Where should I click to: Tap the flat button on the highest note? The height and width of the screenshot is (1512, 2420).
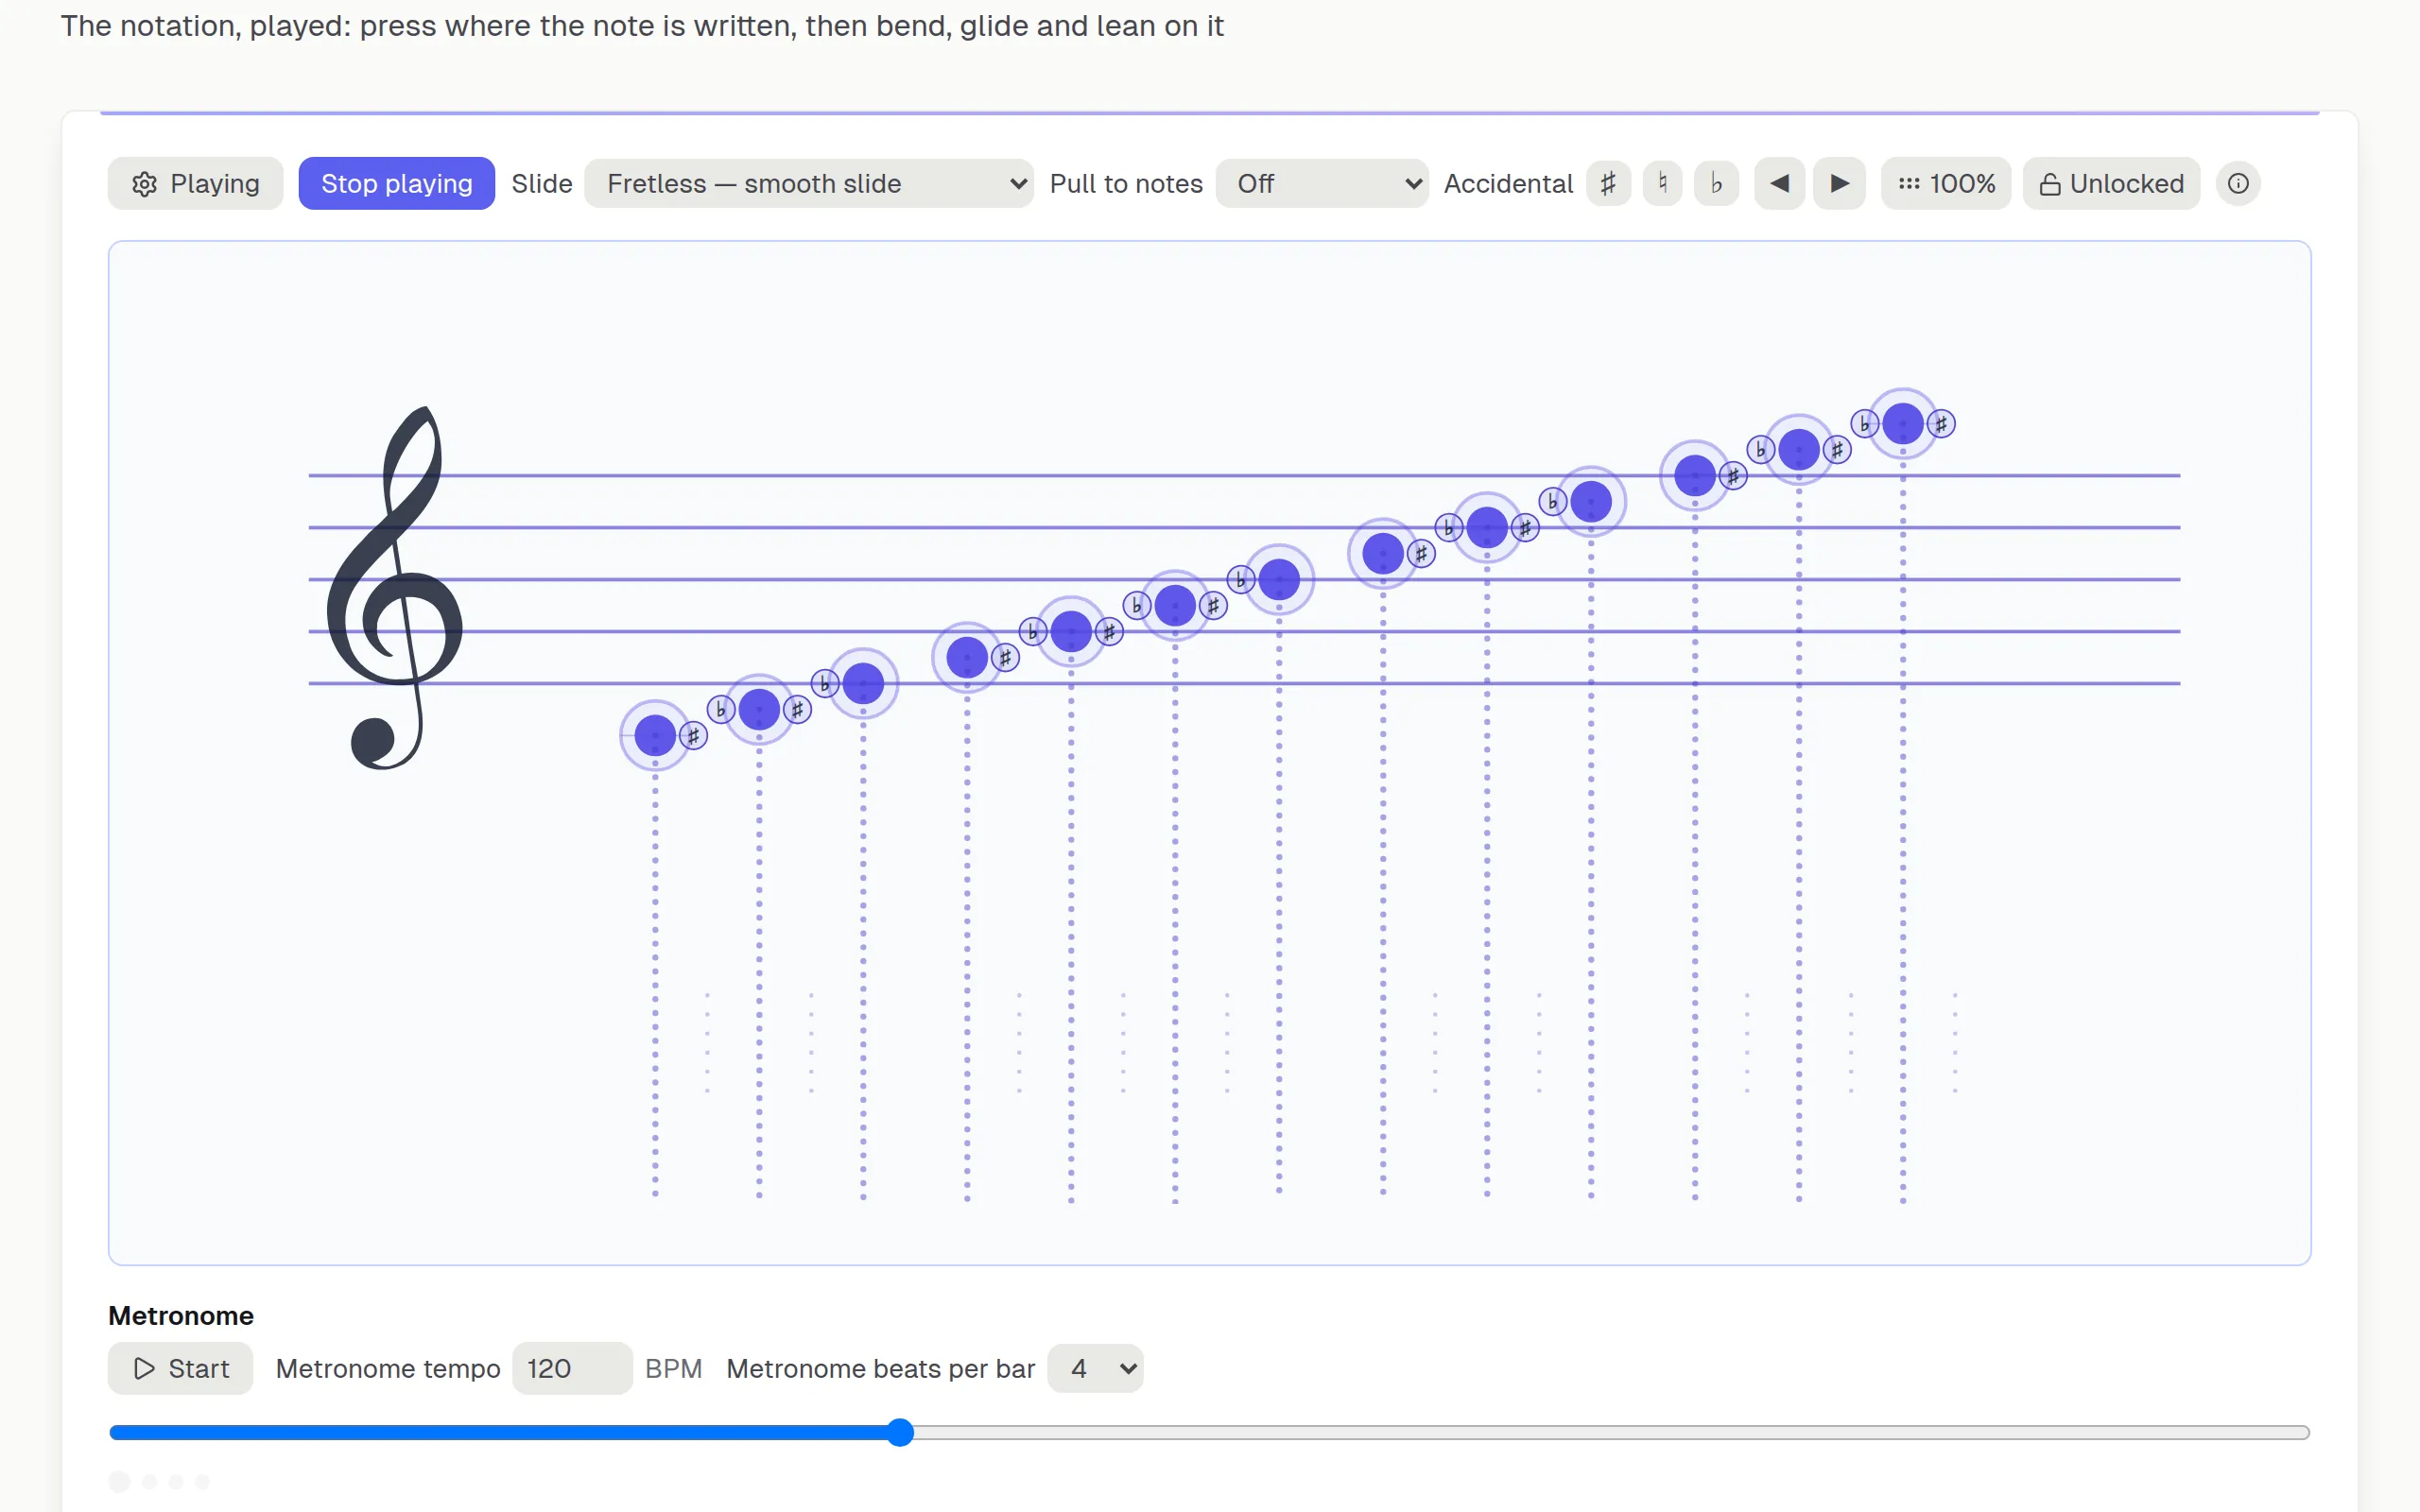point(1865,423)
